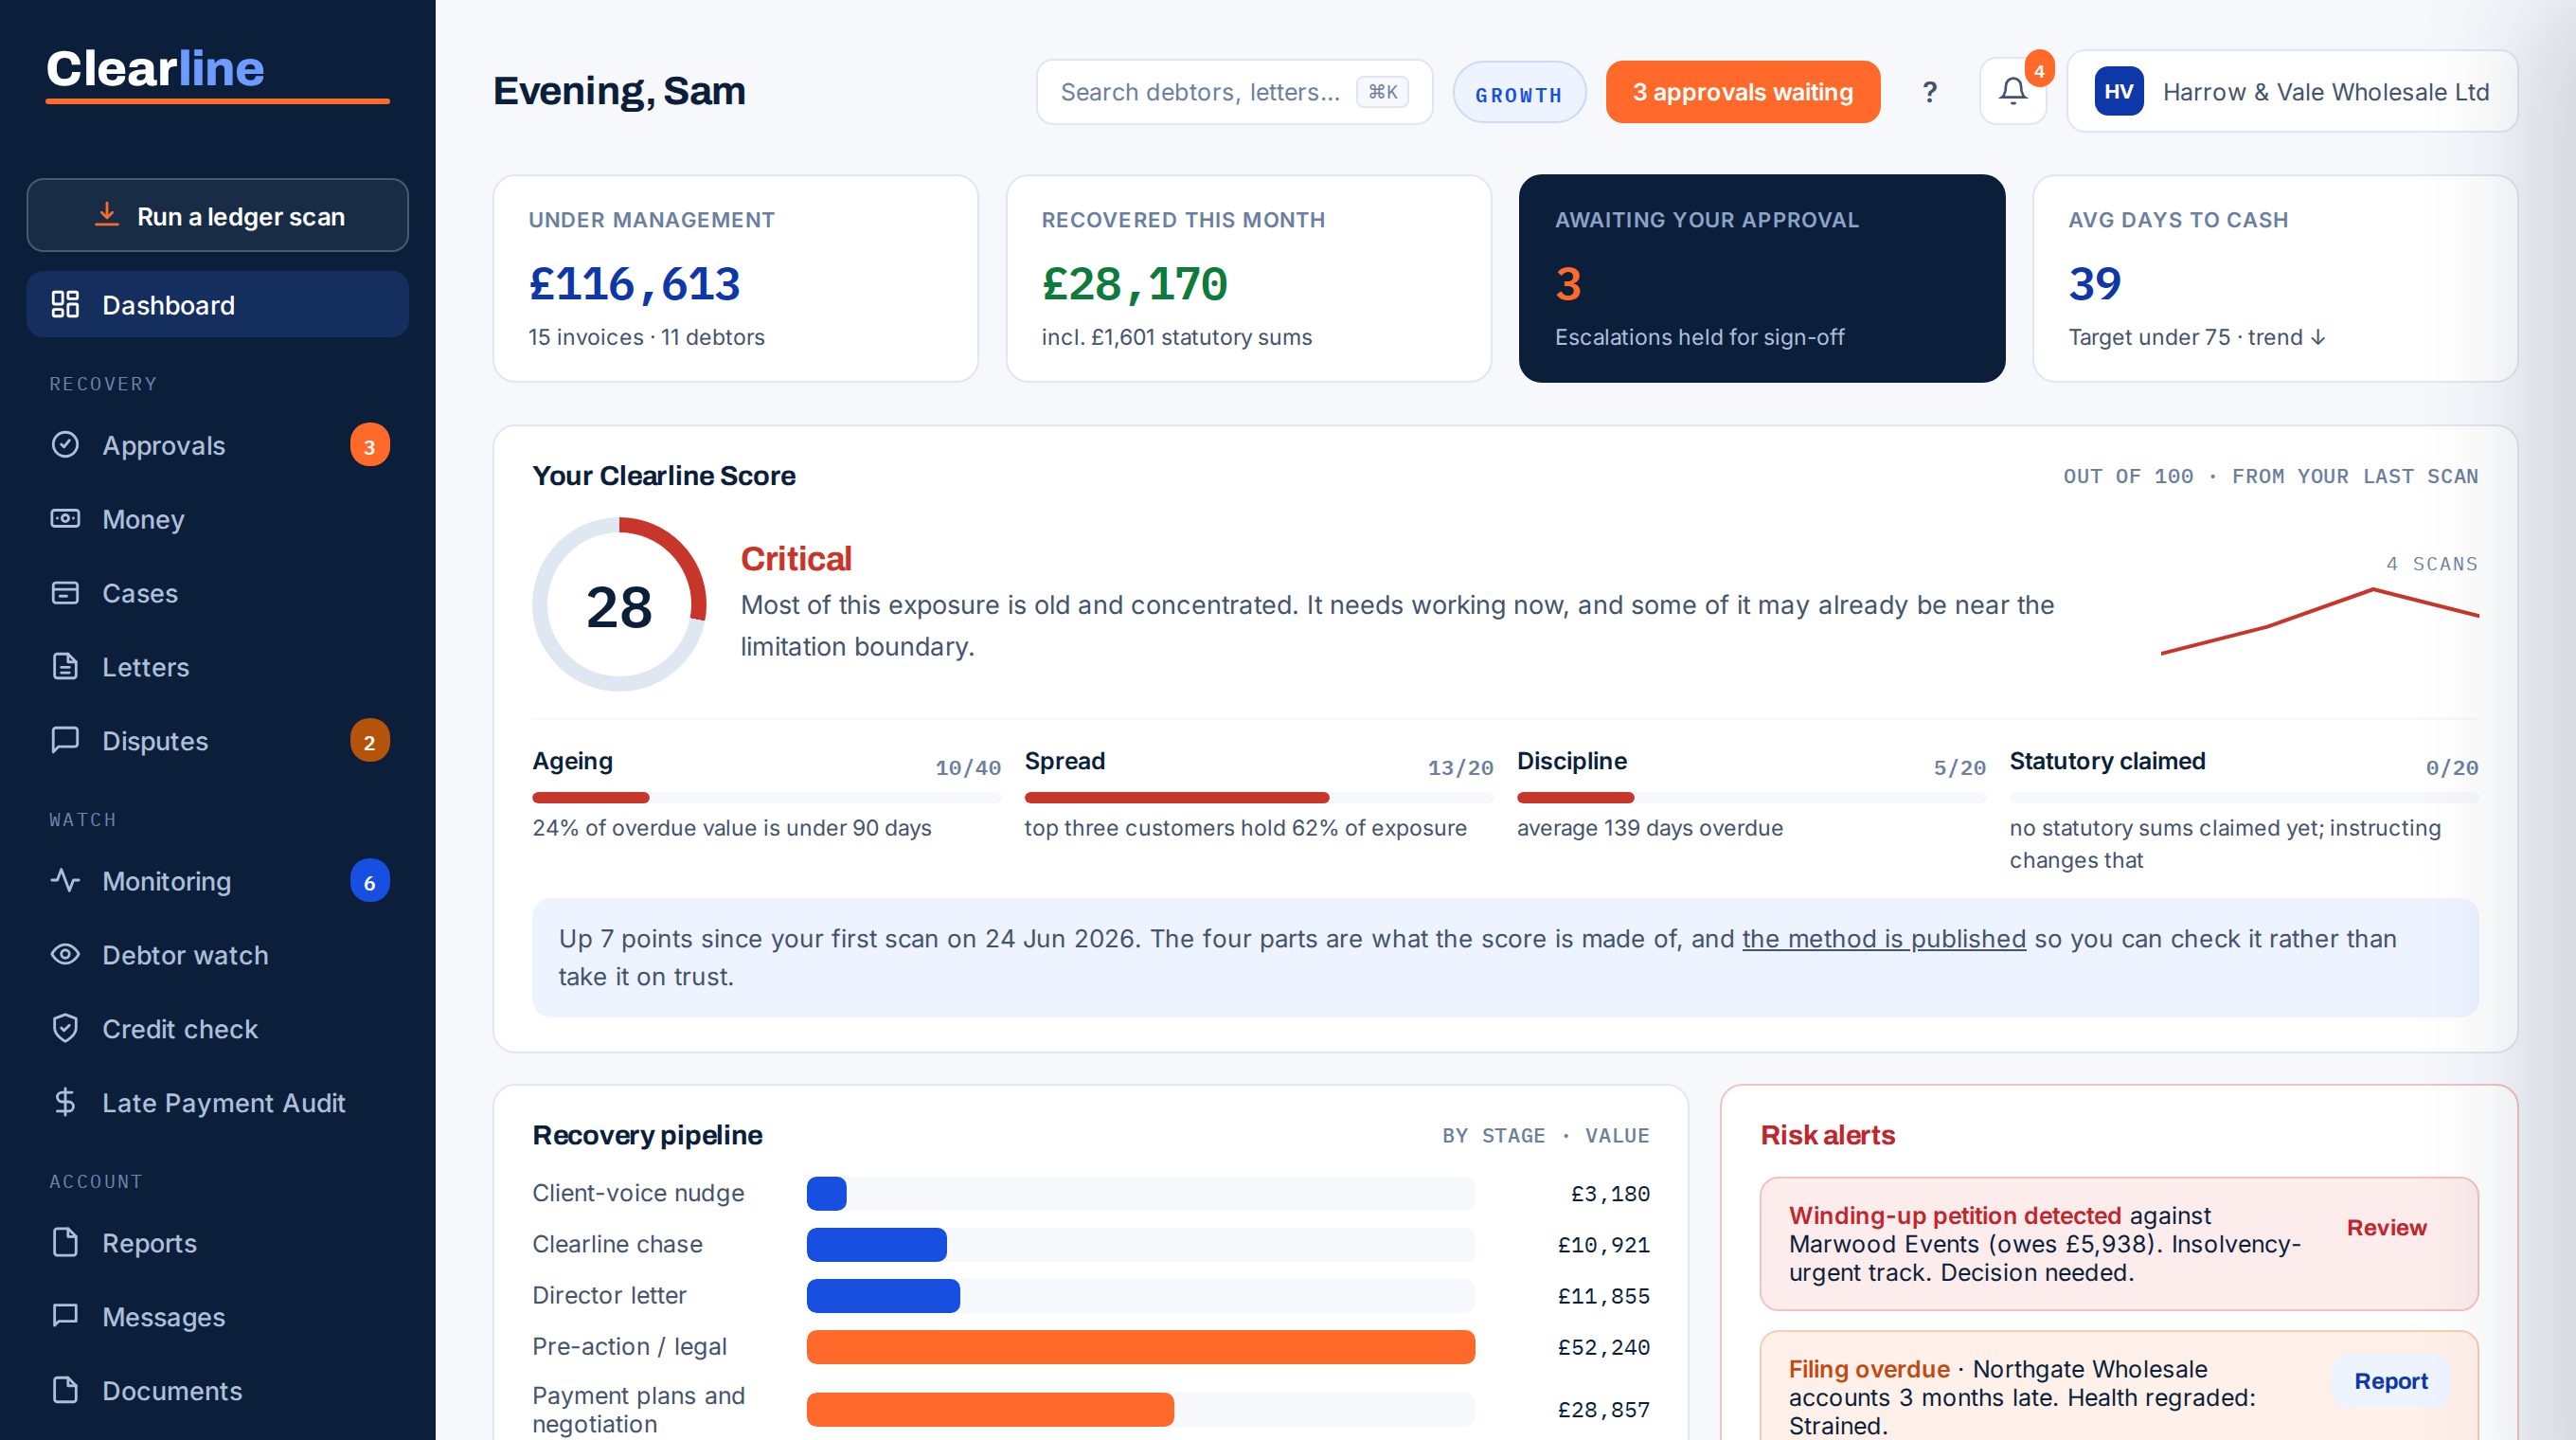Open notifications bell with 4 badge
Screen dimensions: 2576x1440
click(x=2013, y=91)
